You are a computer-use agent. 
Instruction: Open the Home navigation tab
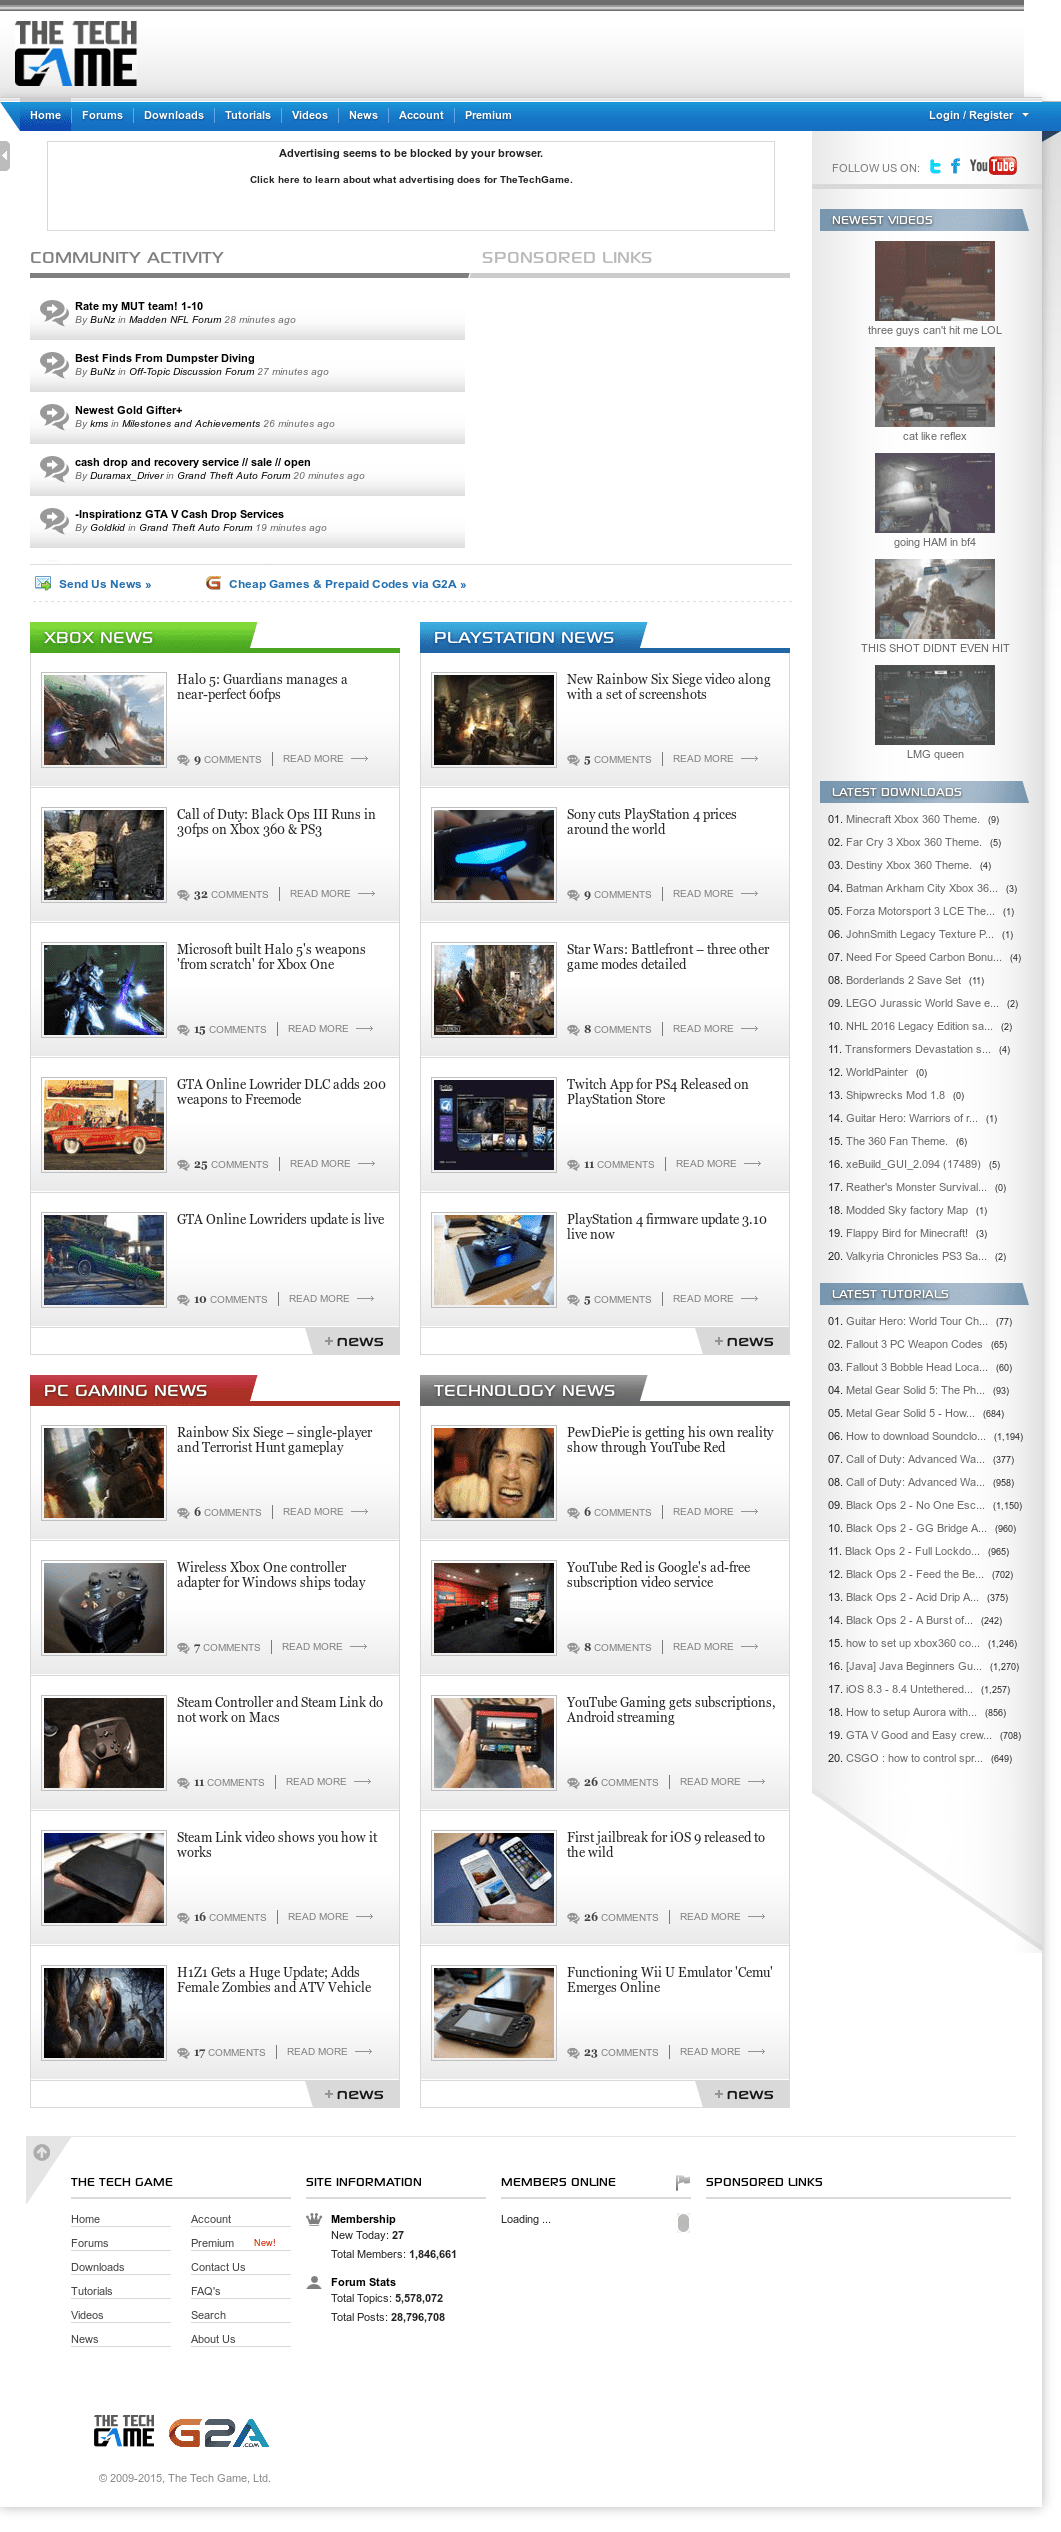(x=45, y=116)
